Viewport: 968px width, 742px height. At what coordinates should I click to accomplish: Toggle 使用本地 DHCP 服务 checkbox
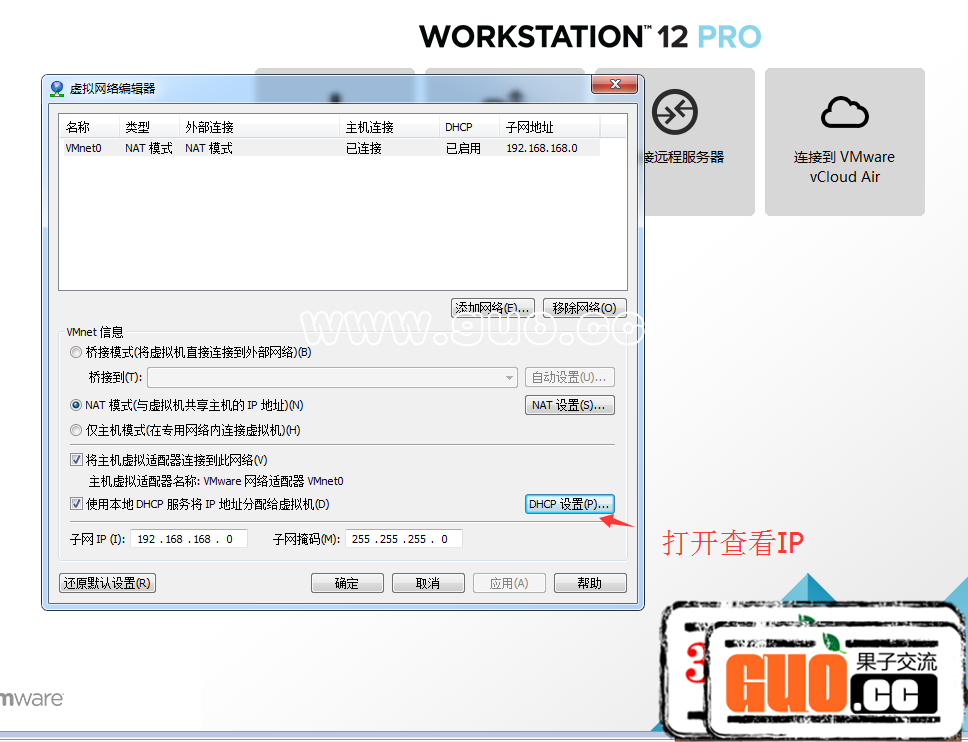(77, 504)
